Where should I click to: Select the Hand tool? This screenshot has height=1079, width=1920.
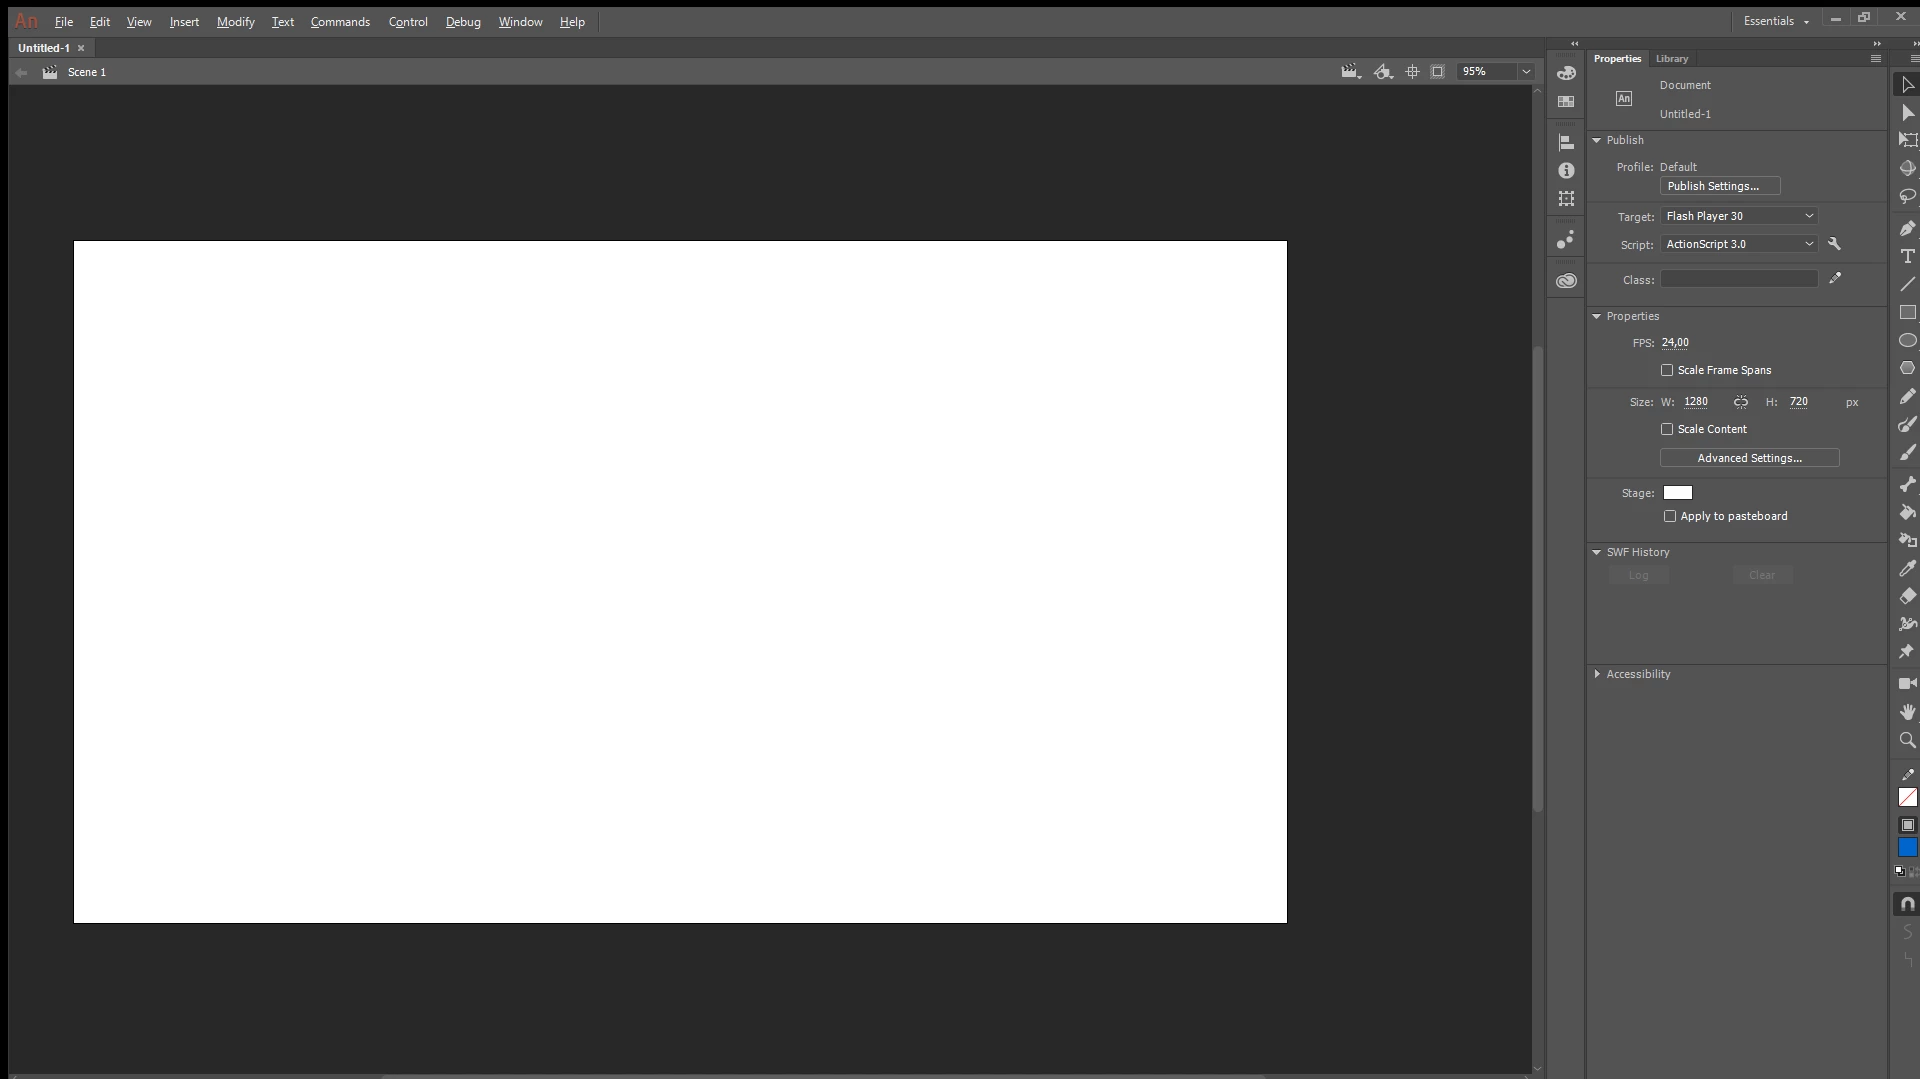[x=1907, y=712]
